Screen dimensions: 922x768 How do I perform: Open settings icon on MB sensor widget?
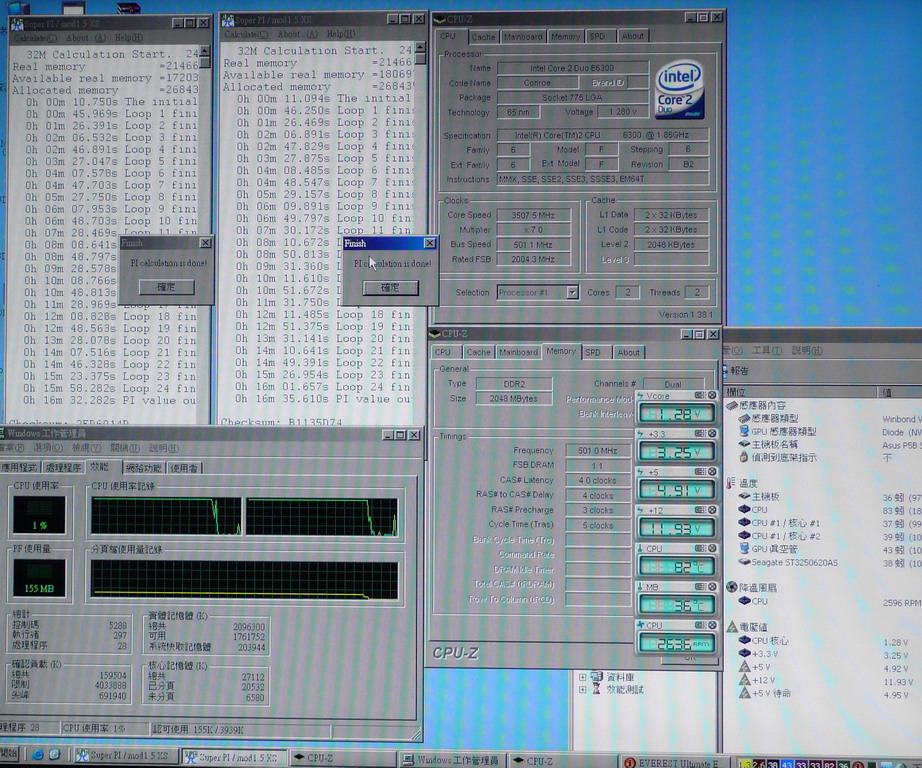(700, 587)
